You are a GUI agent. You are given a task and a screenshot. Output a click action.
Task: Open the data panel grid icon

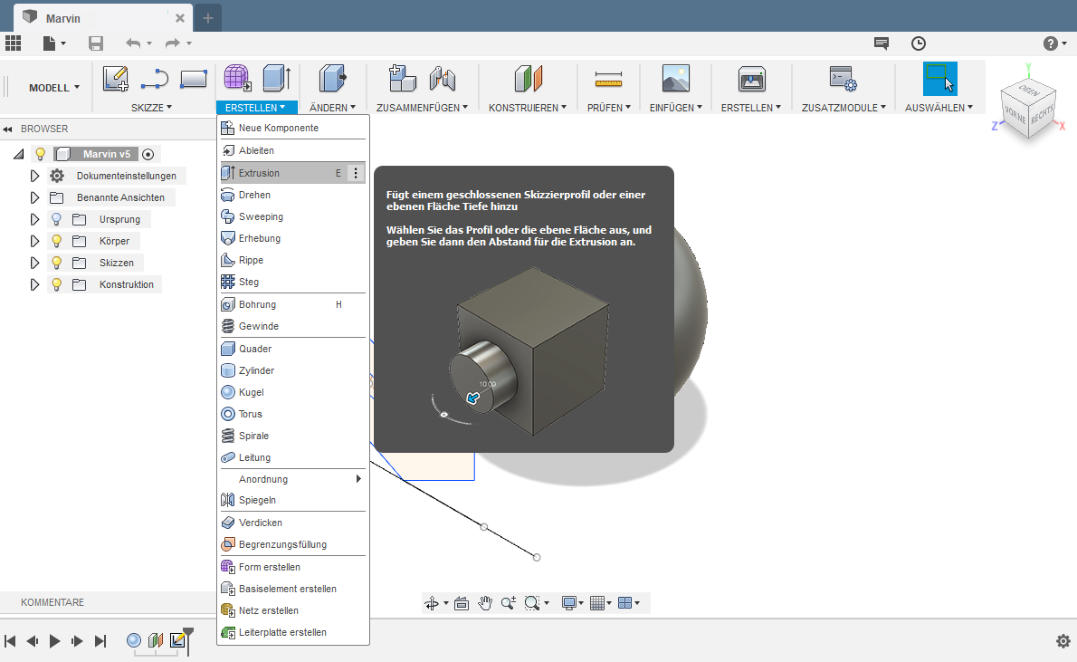click(13, 44)
